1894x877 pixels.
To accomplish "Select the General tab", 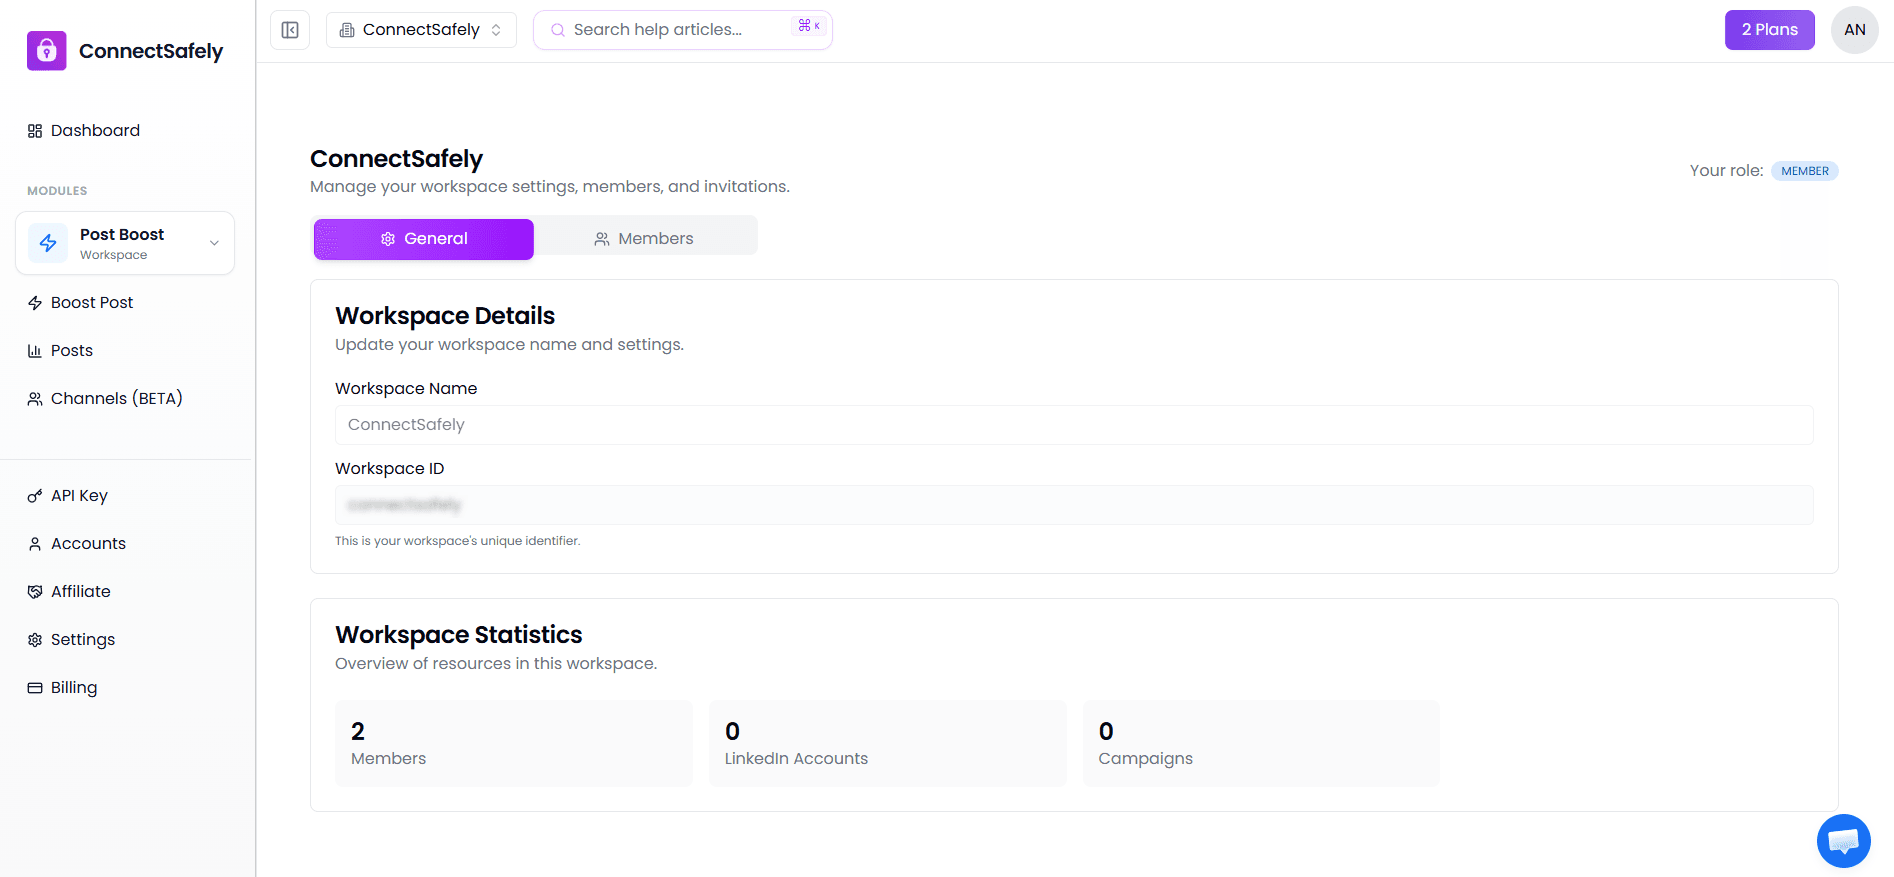I will [x=424, y=239].
